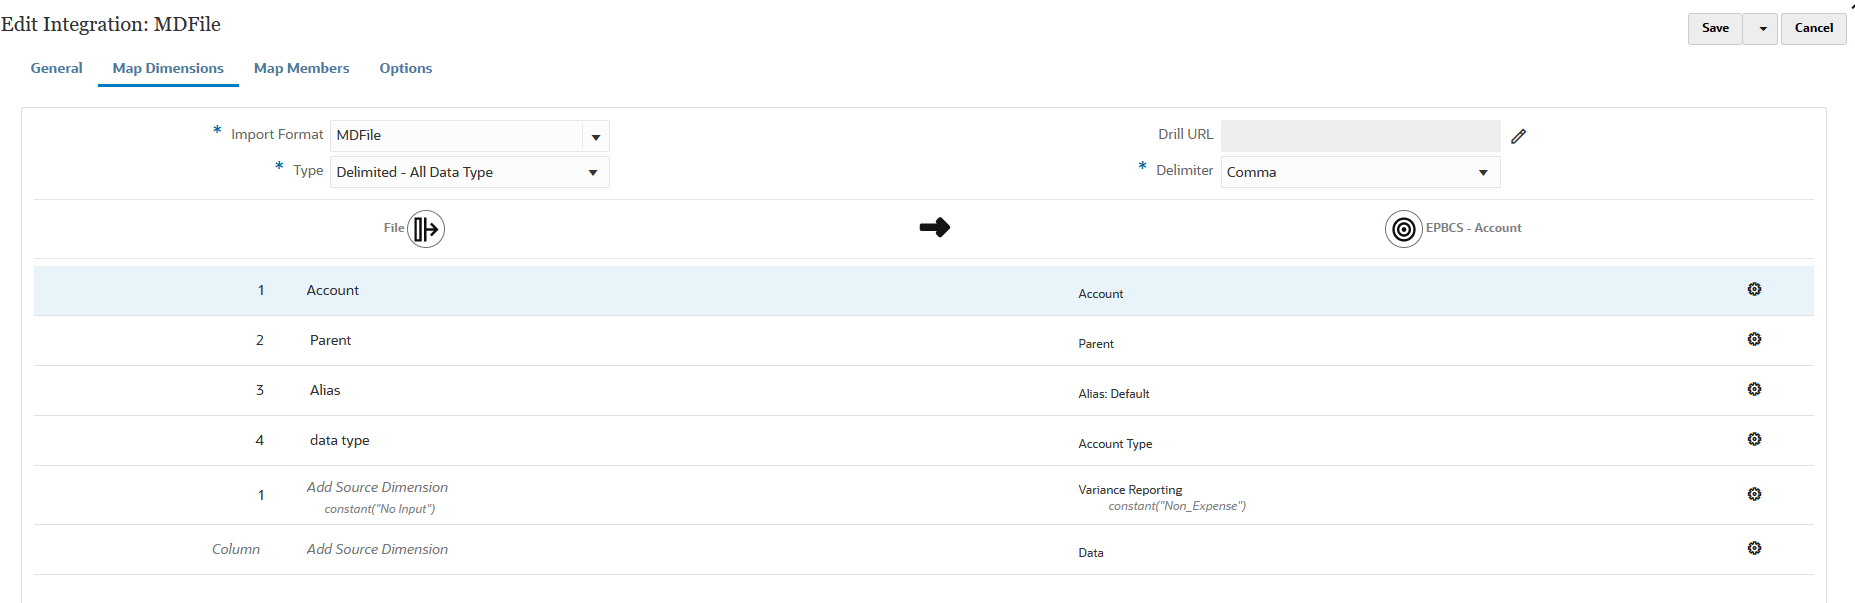1855x603 pixels.
Task: Edit the Drill URL with pencil icon
Action: pos(1518,136)
